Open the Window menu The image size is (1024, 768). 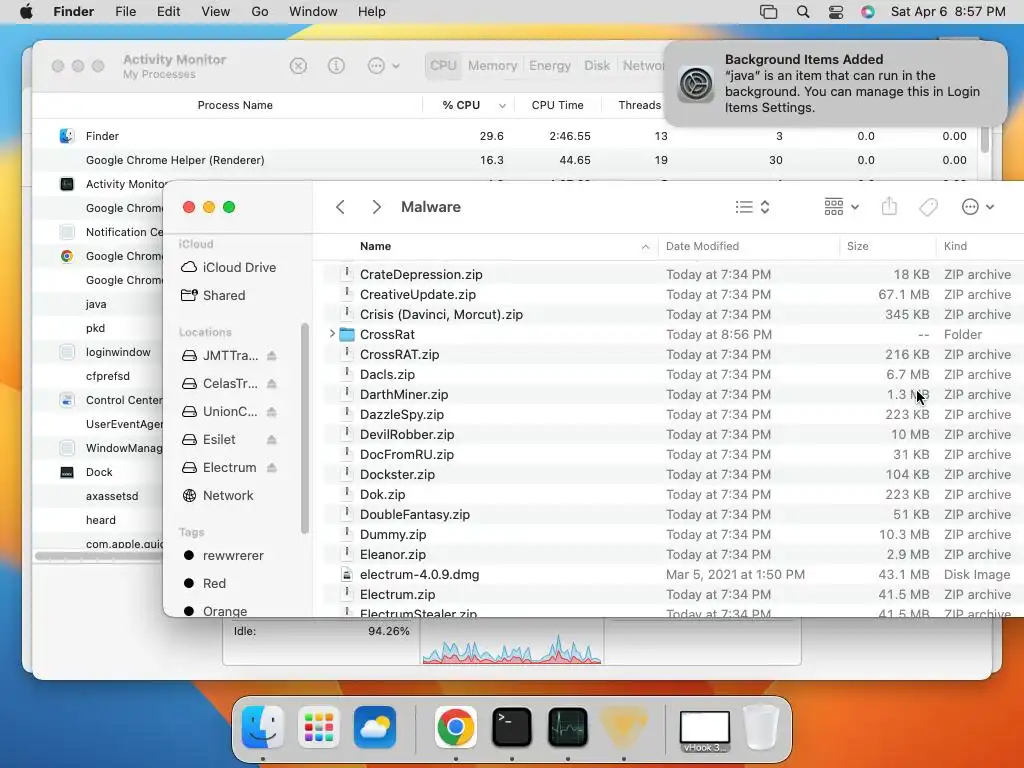(x=313, y=12)
